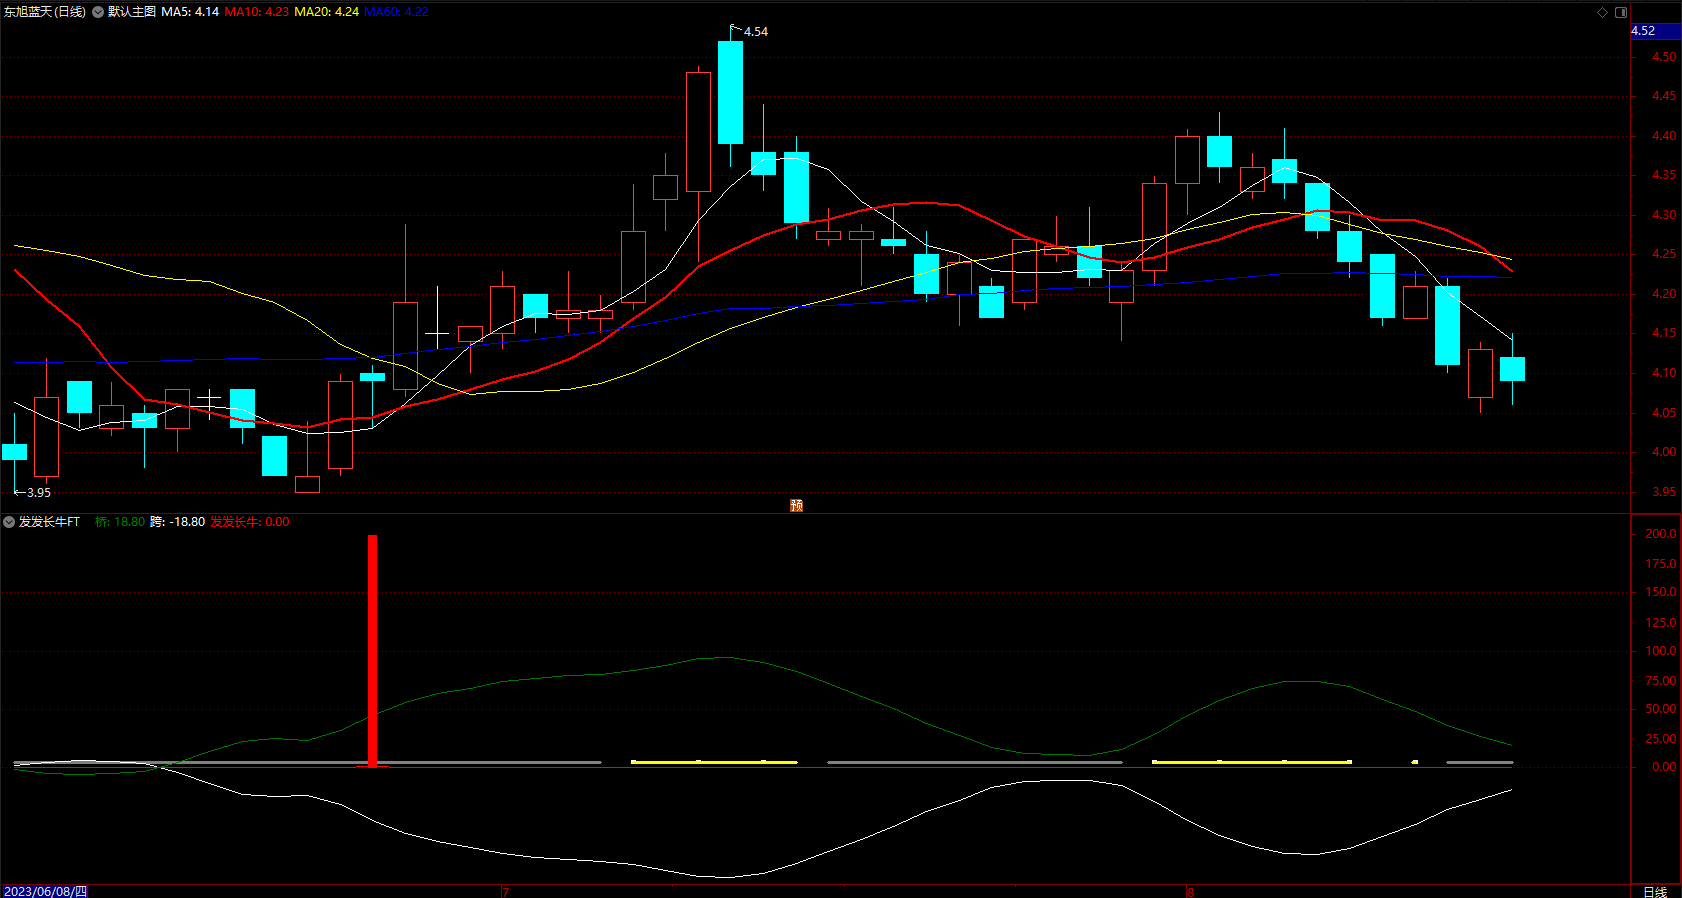This screenshot has height=898, width=1682.
Task: Click the 跨: -18.80 indicator value
Action: coord(178,522)
